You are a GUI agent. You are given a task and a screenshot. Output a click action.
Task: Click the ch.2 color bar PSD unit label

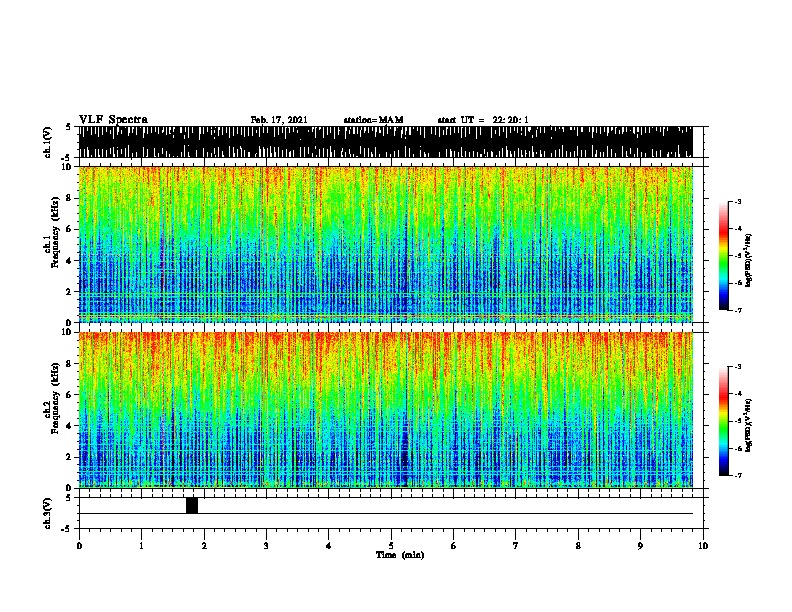(x=748, y=425)
